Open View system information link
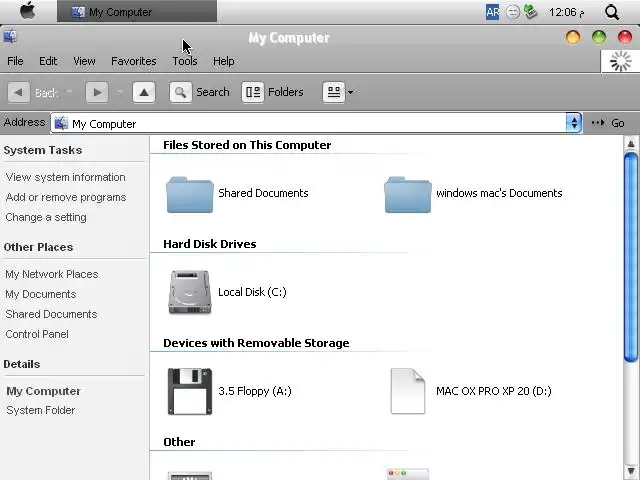The image size is (640, 480). point(65,177)
